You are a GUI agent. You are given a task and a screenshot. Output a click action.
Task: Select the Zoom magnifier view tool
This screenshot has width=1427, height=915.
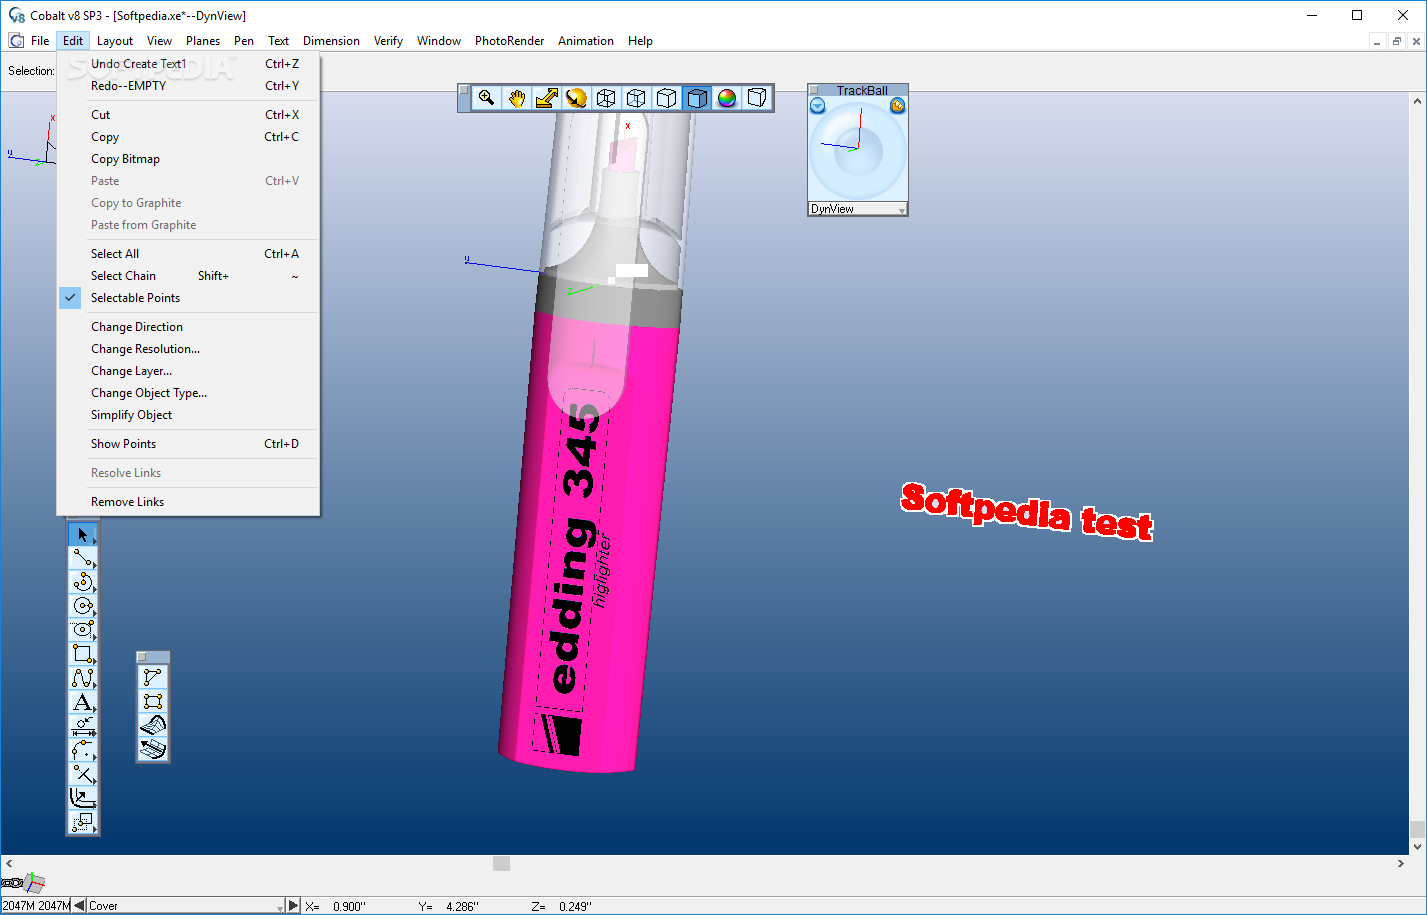pyautogui.click(x=486, y=98)
